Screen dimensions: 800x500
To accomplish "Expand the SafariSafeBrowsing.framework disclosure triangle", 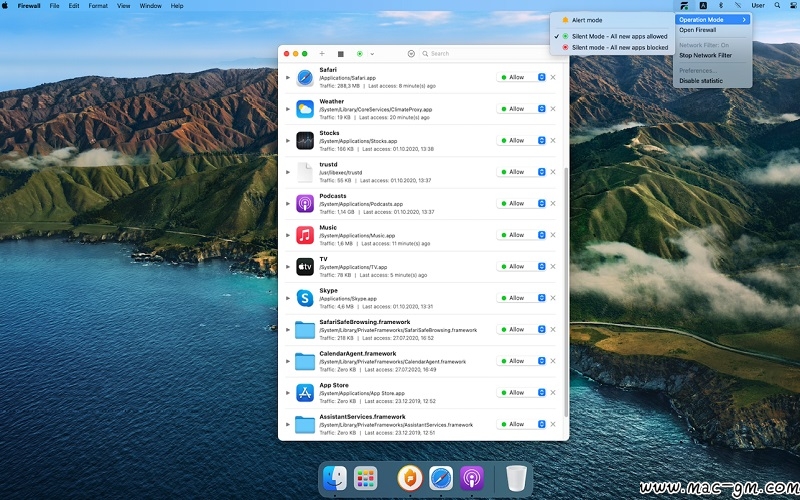I will [288, 330].
